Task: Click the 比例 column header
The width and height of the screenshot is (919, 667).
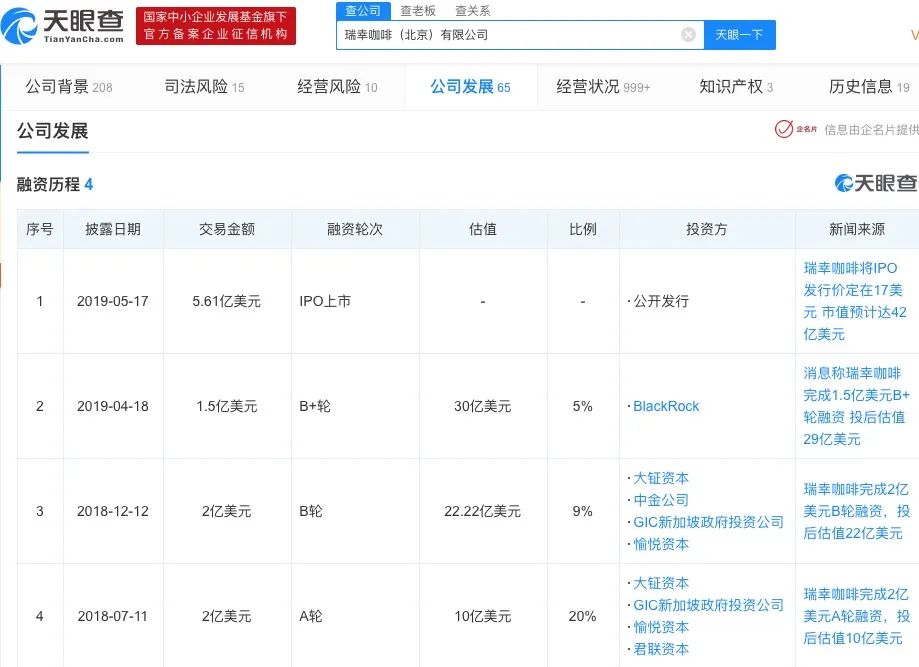Action: pyautogui.click(x=583, y=229)
